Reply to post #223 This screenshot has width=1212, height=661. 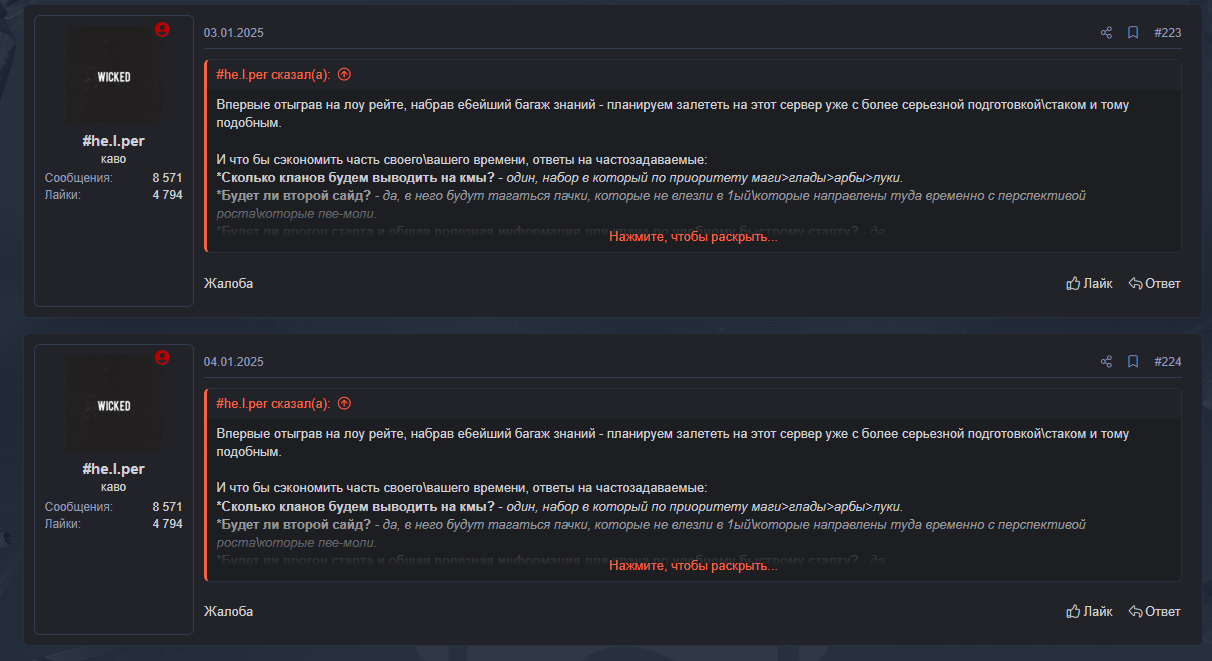(1154, 283)
